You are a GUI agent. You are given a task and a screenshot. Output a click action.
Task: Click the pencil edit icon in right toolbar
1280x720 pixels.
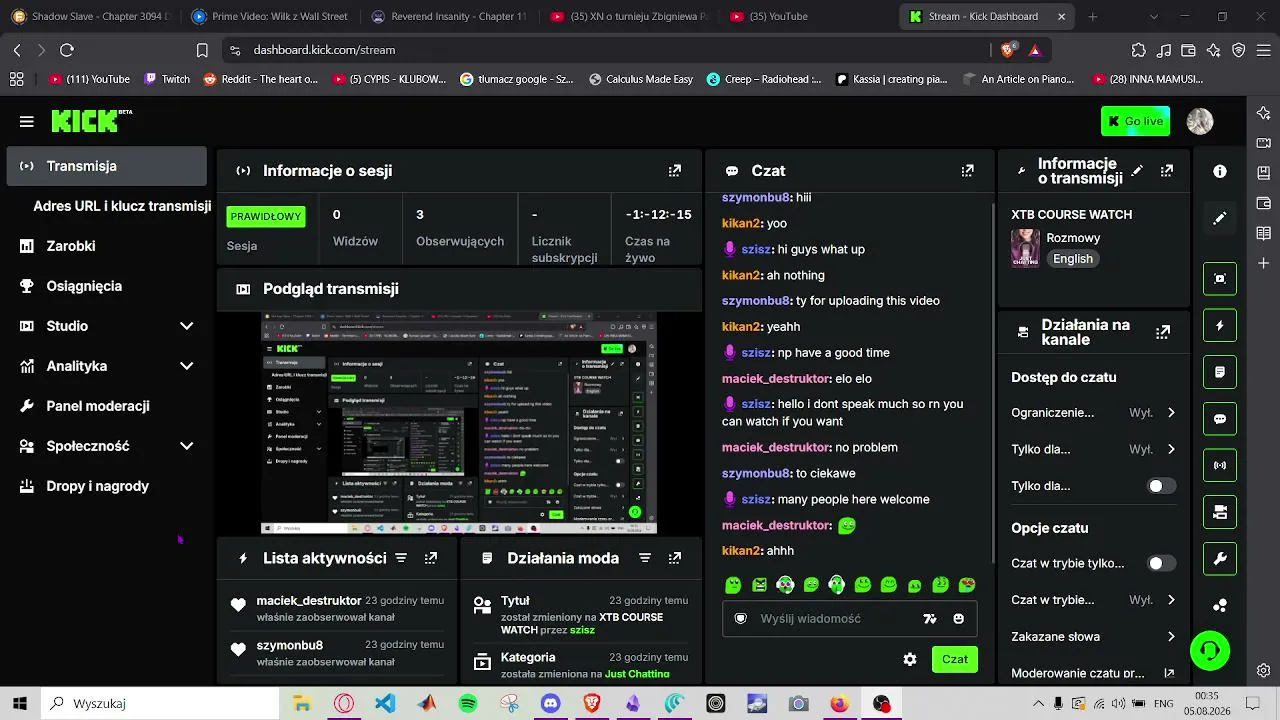click(x=1220, y=218)
